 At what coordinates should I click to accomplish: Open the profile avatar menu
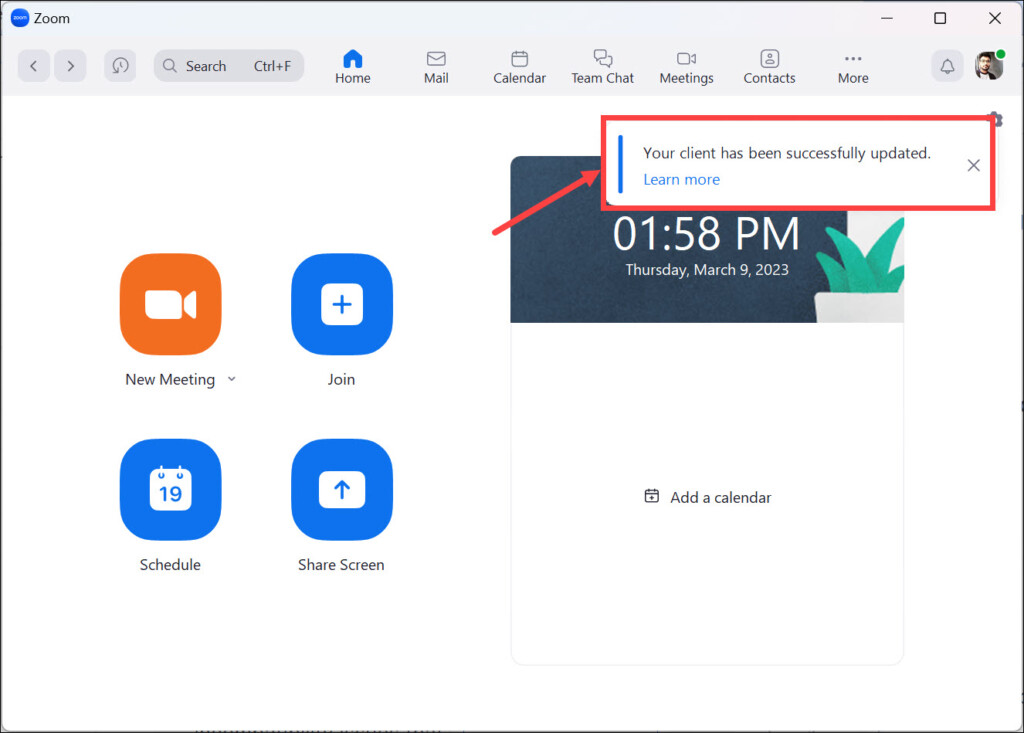pos(989,66)
